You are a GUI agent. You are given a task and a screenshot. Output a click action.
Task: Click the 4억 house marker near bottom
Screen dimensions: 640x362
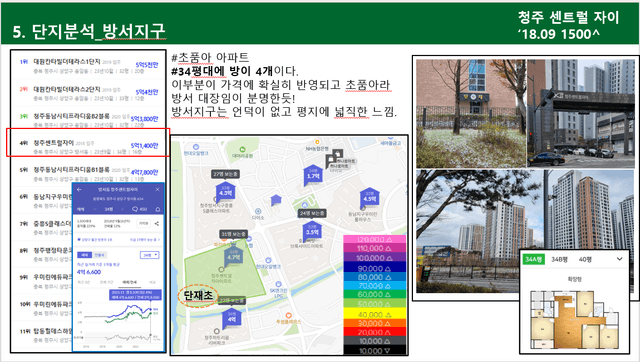[x=231, y=318]
